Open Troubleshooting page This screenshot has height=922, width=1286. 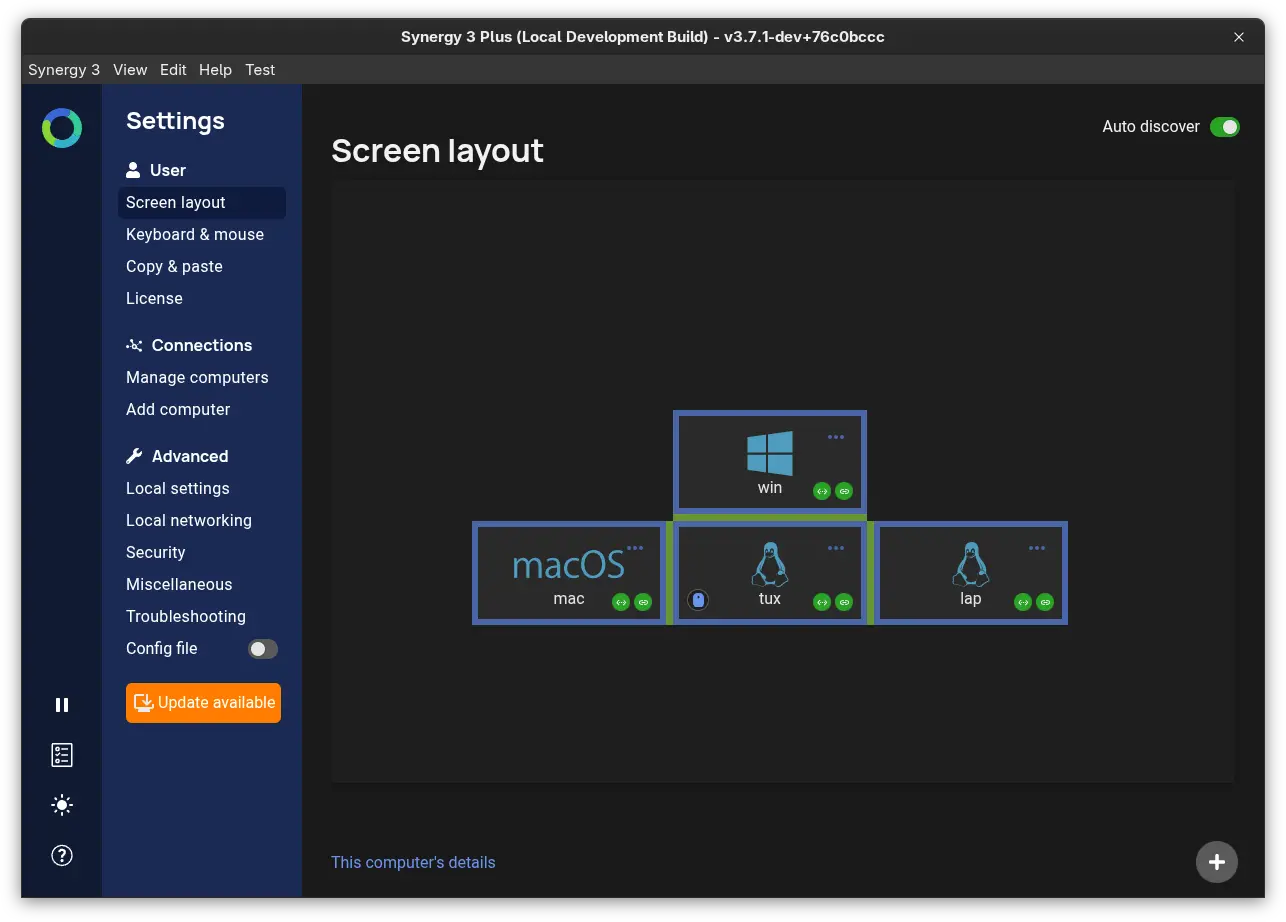point(186,616)
